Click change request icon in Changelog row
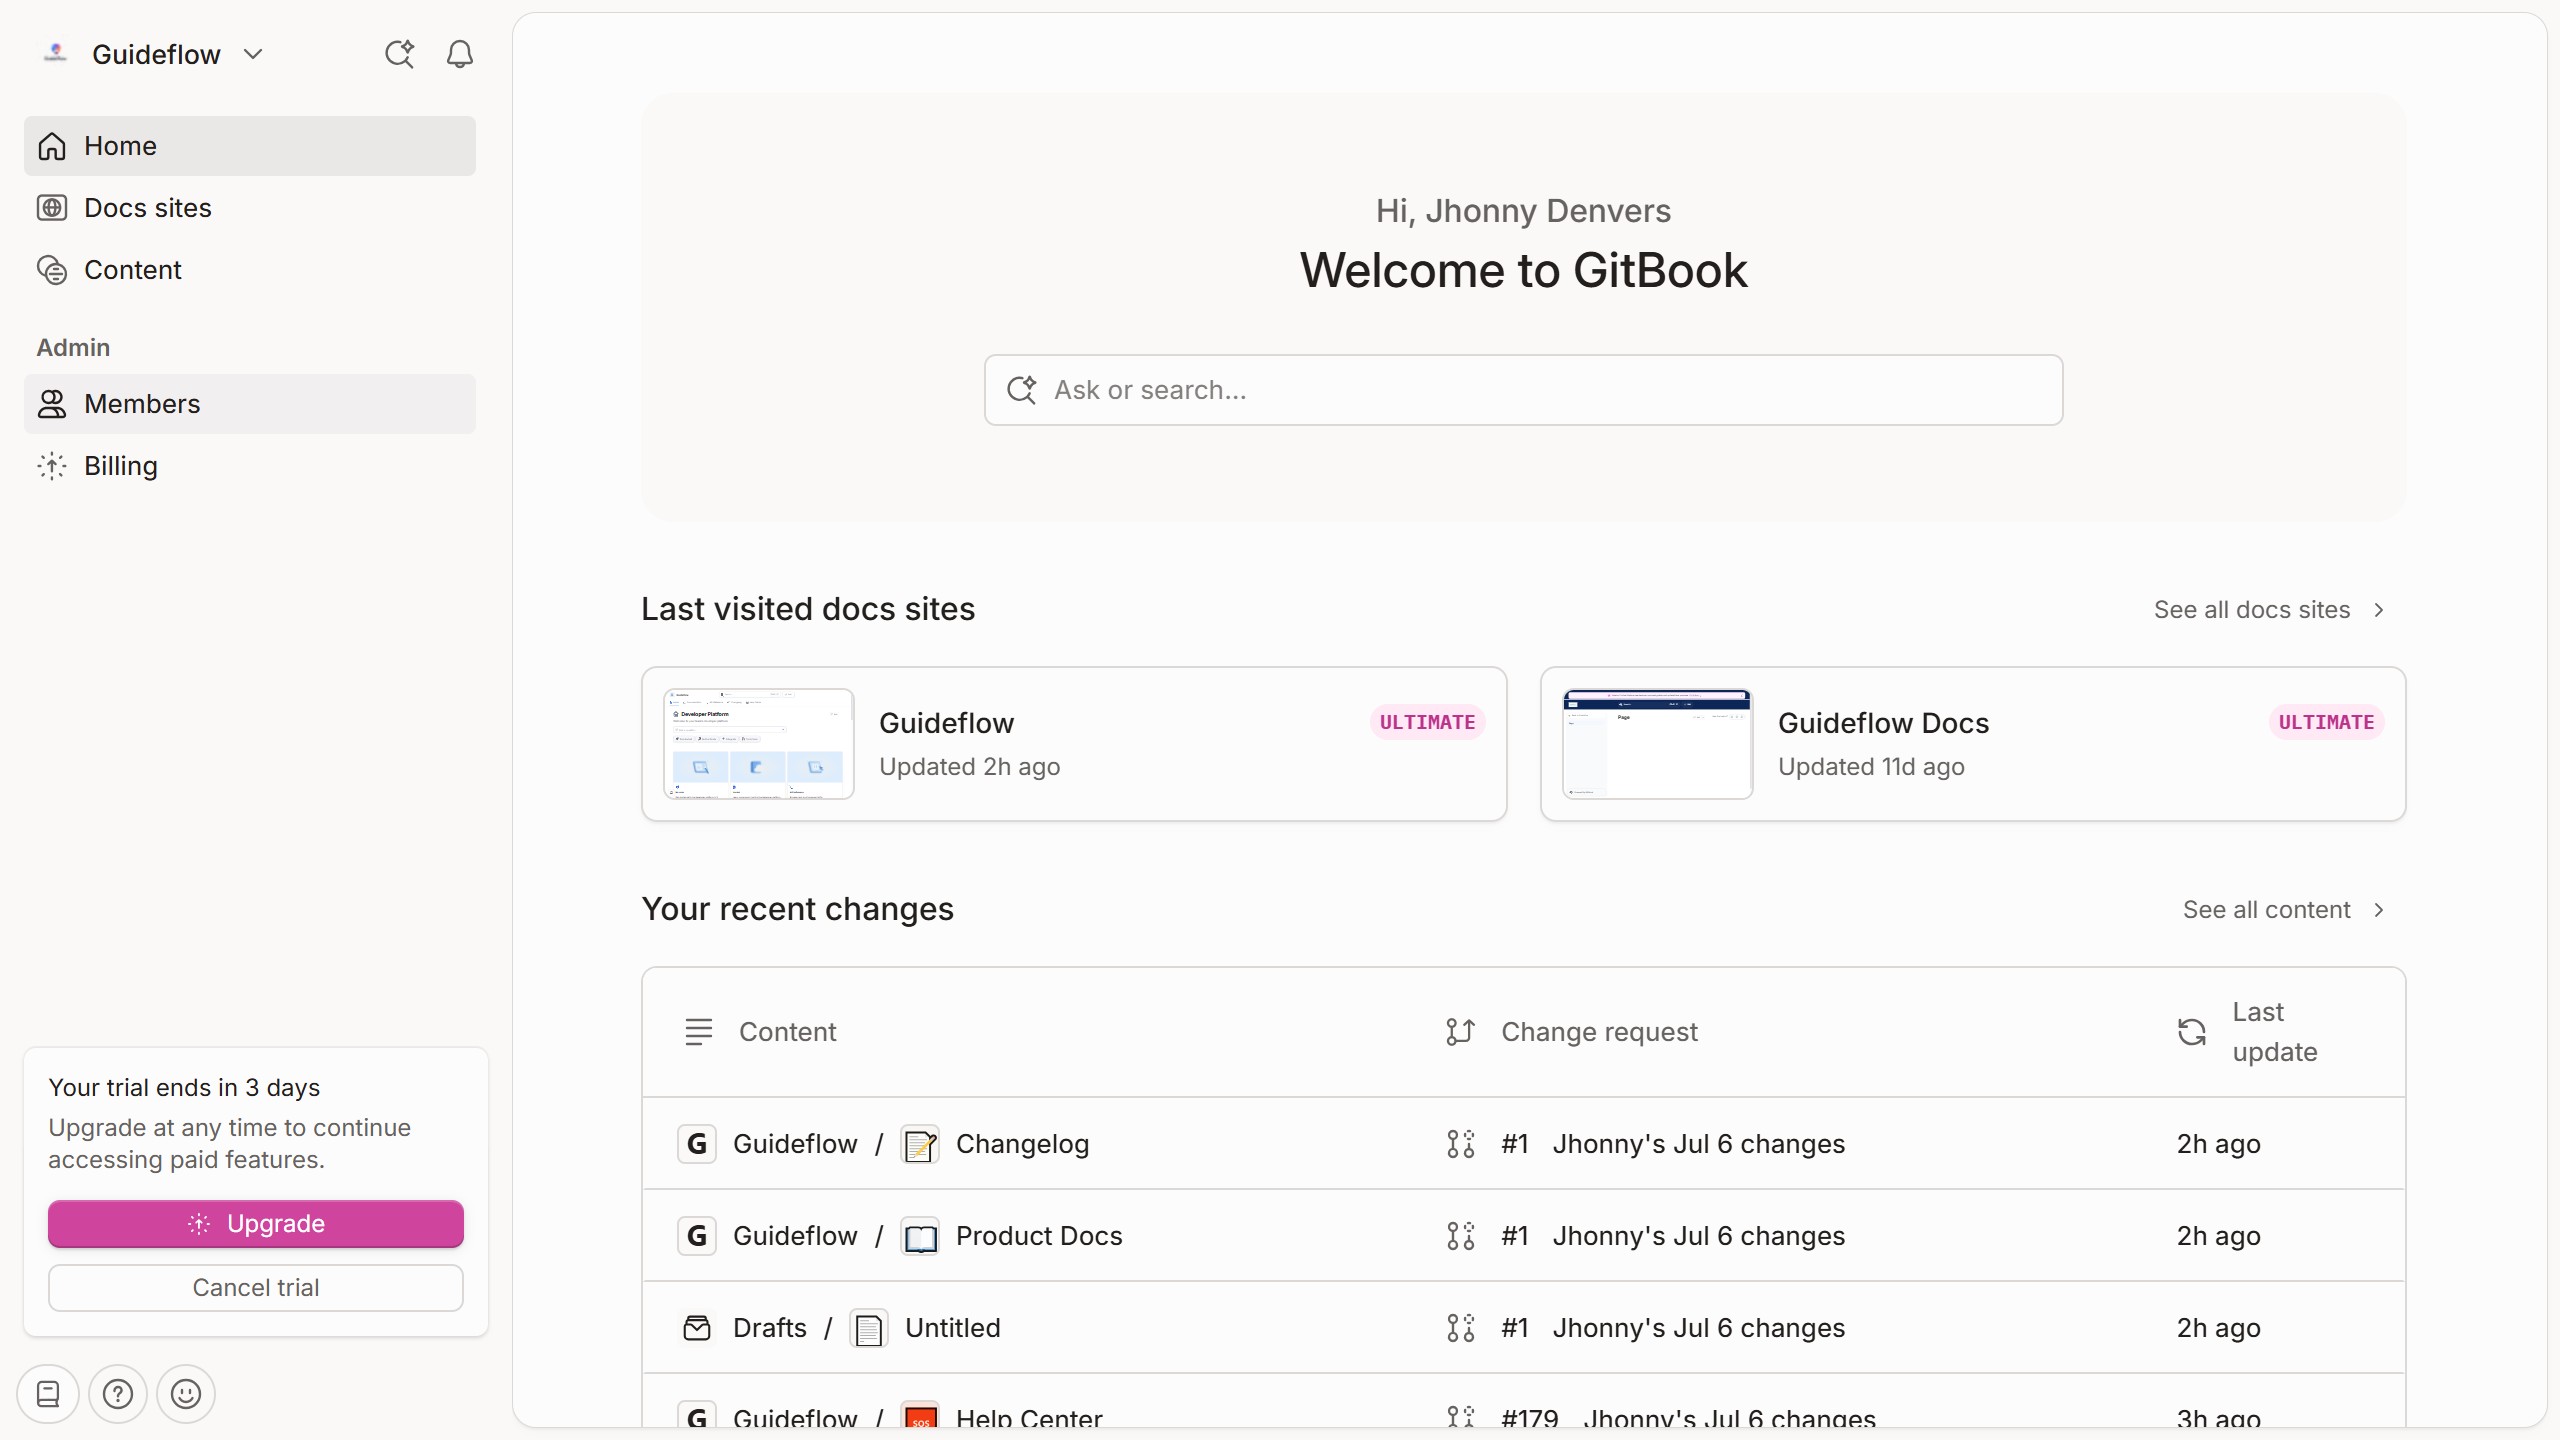 (1460, 1144)
